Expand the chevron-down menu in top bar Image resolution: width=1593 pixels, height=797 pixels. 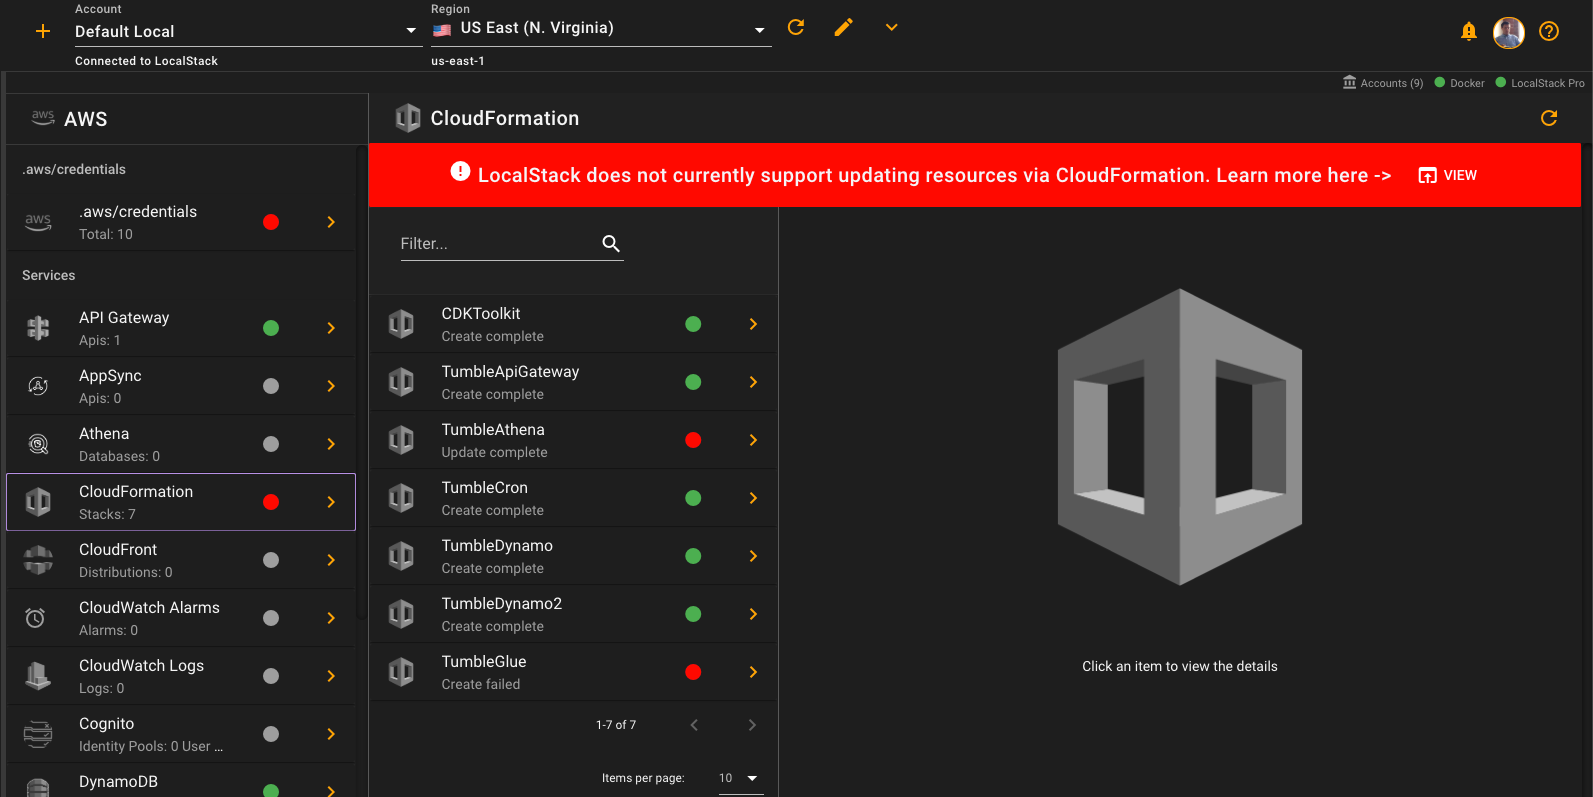tap(892, 27)
